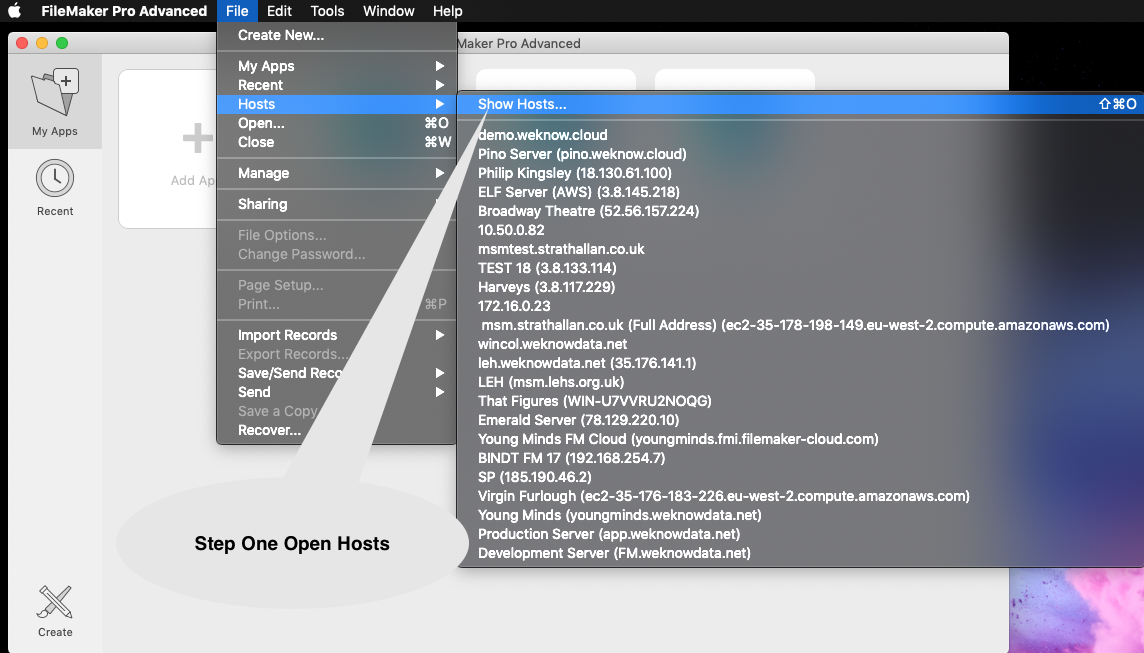Viewport: 1144px width, 653px height.
Task: Expand the Hosts submenu arrow
Action: coord(440,104)
